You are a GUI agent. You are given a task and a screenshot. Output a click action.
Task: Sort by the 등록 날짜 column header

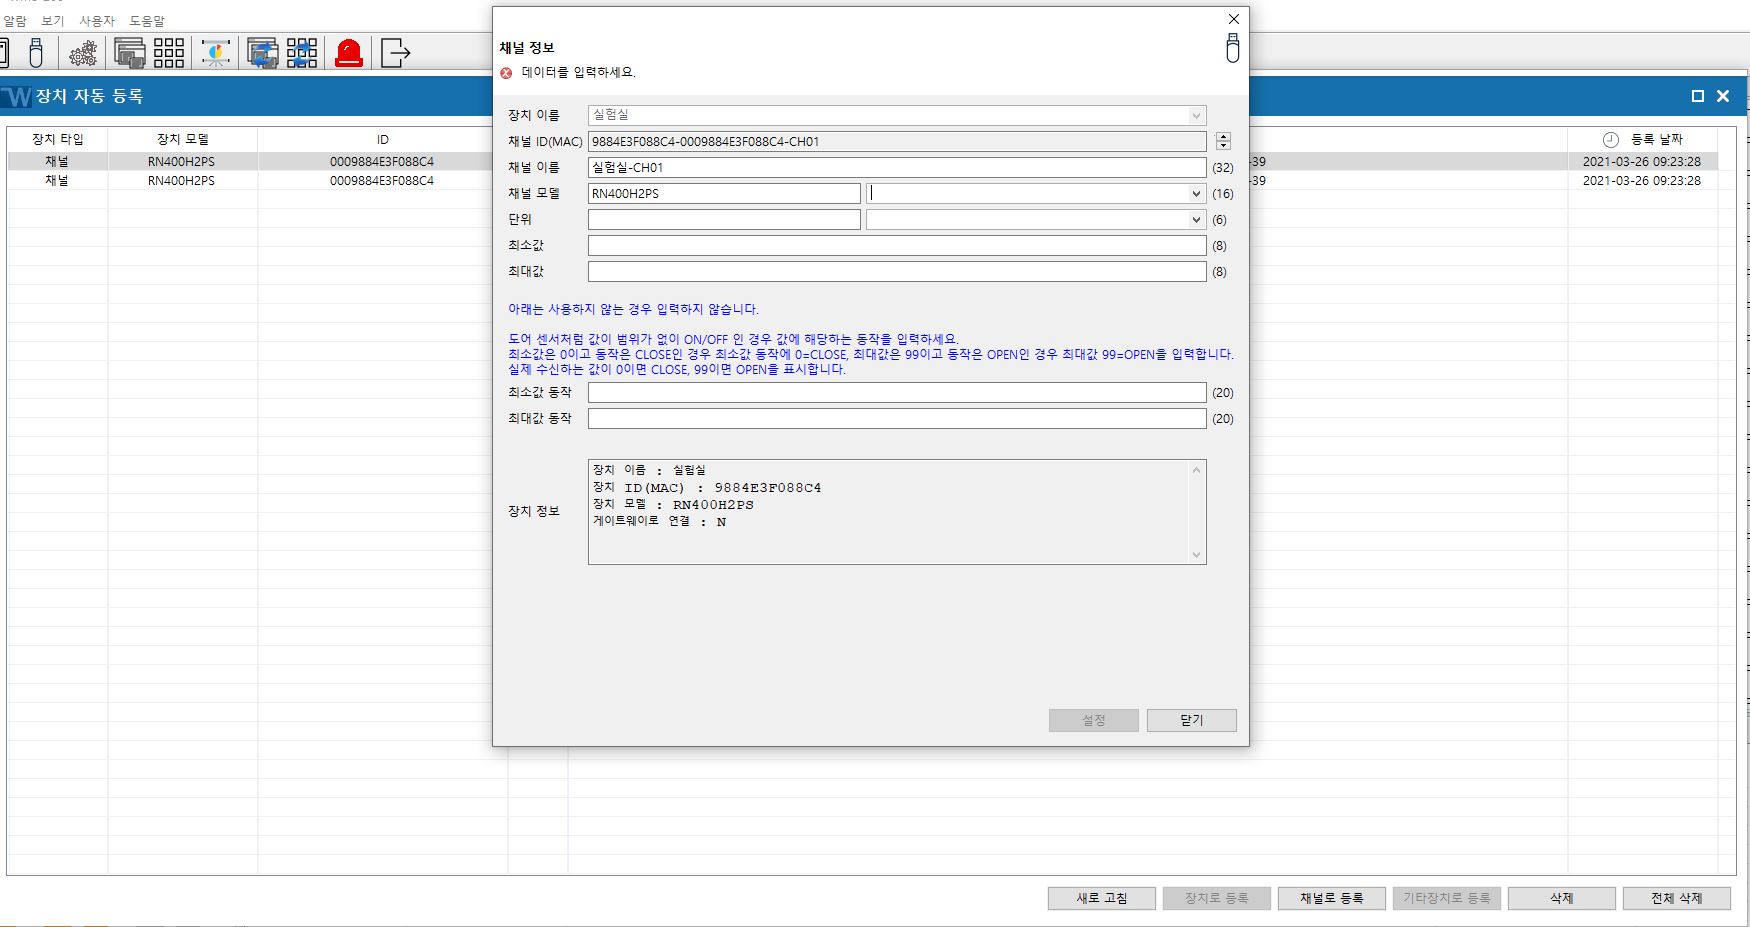(1642, 139)
